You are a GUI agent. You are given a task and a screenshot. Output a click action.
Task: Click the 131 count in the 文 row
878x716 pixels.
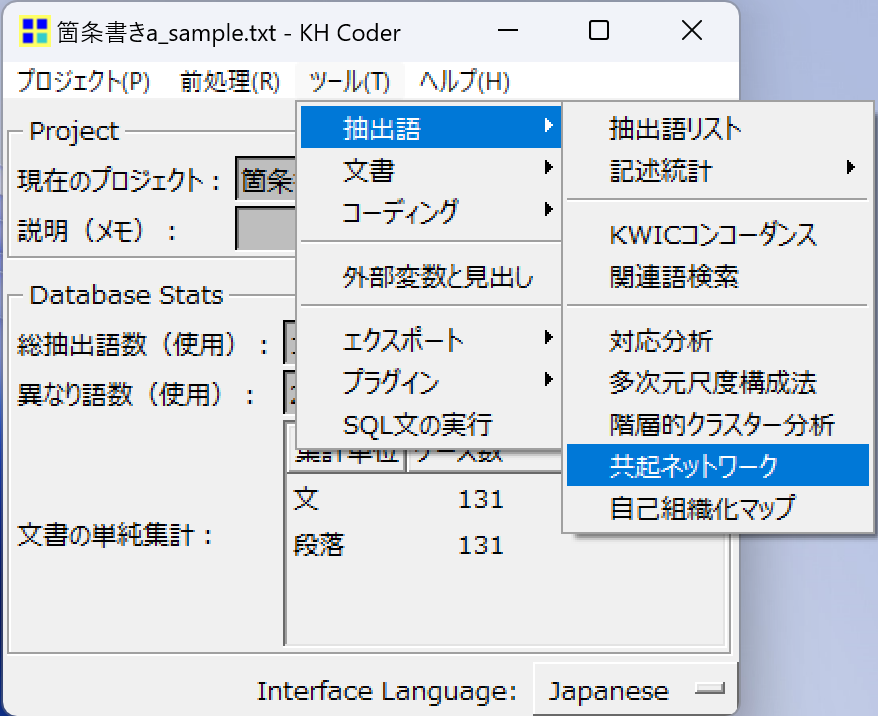point(481,499)
